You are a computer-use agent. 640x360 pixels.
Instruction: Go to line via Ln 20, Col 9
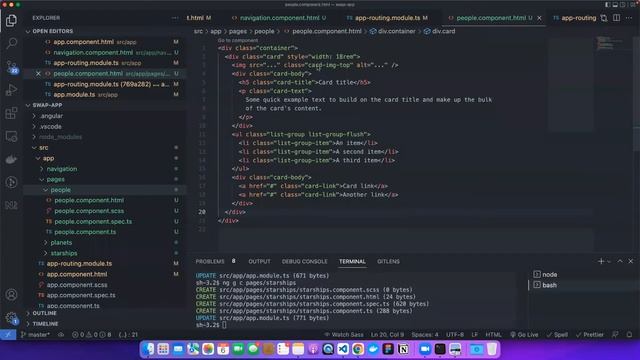coord(387,335)
